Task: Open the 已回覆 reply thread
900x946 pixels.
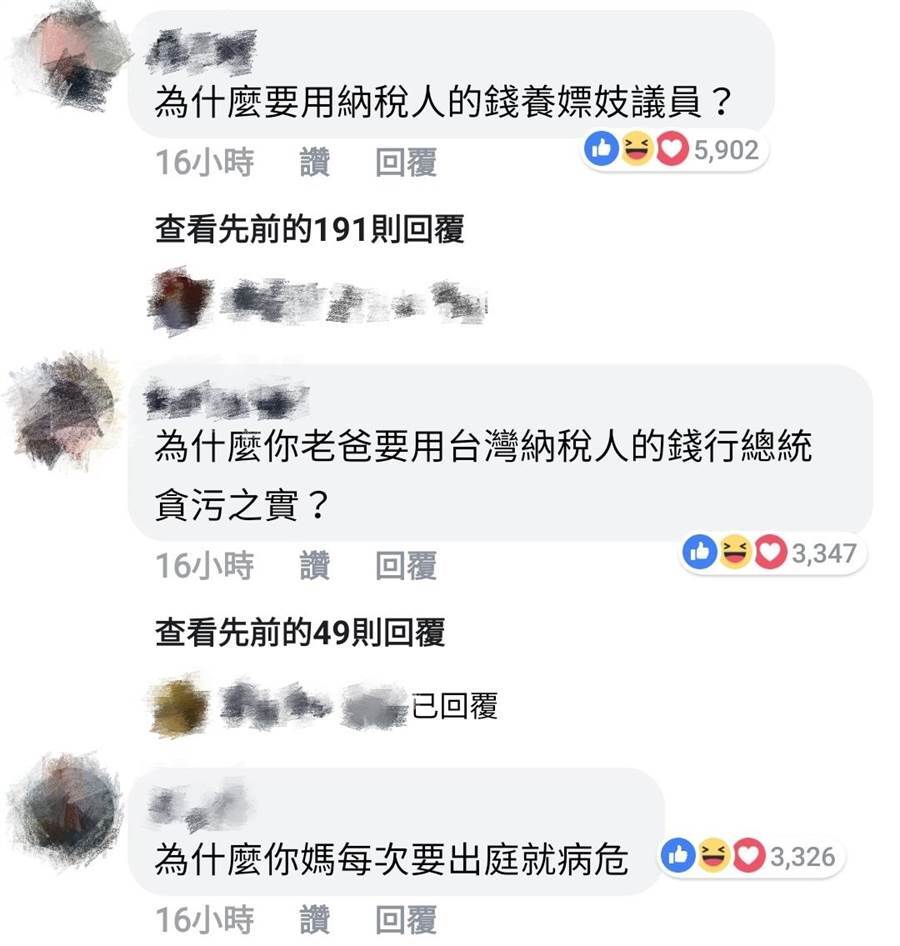Action: pyautogui.click(x=454, y=705)
